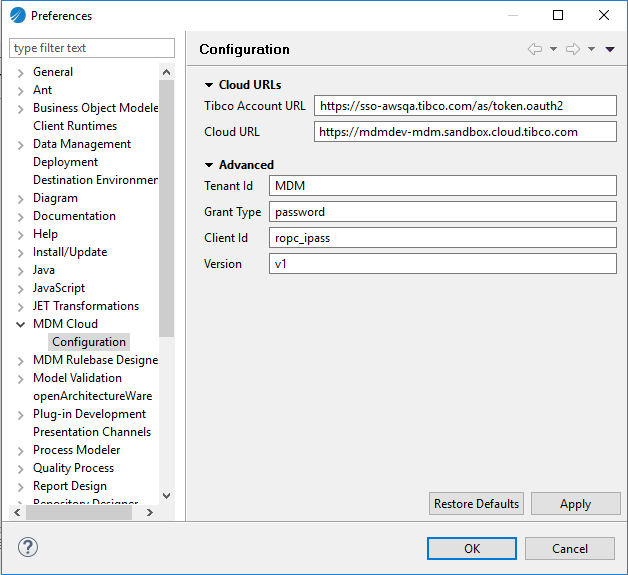Open the Configuration page view menu triangle

click(610, 49)
